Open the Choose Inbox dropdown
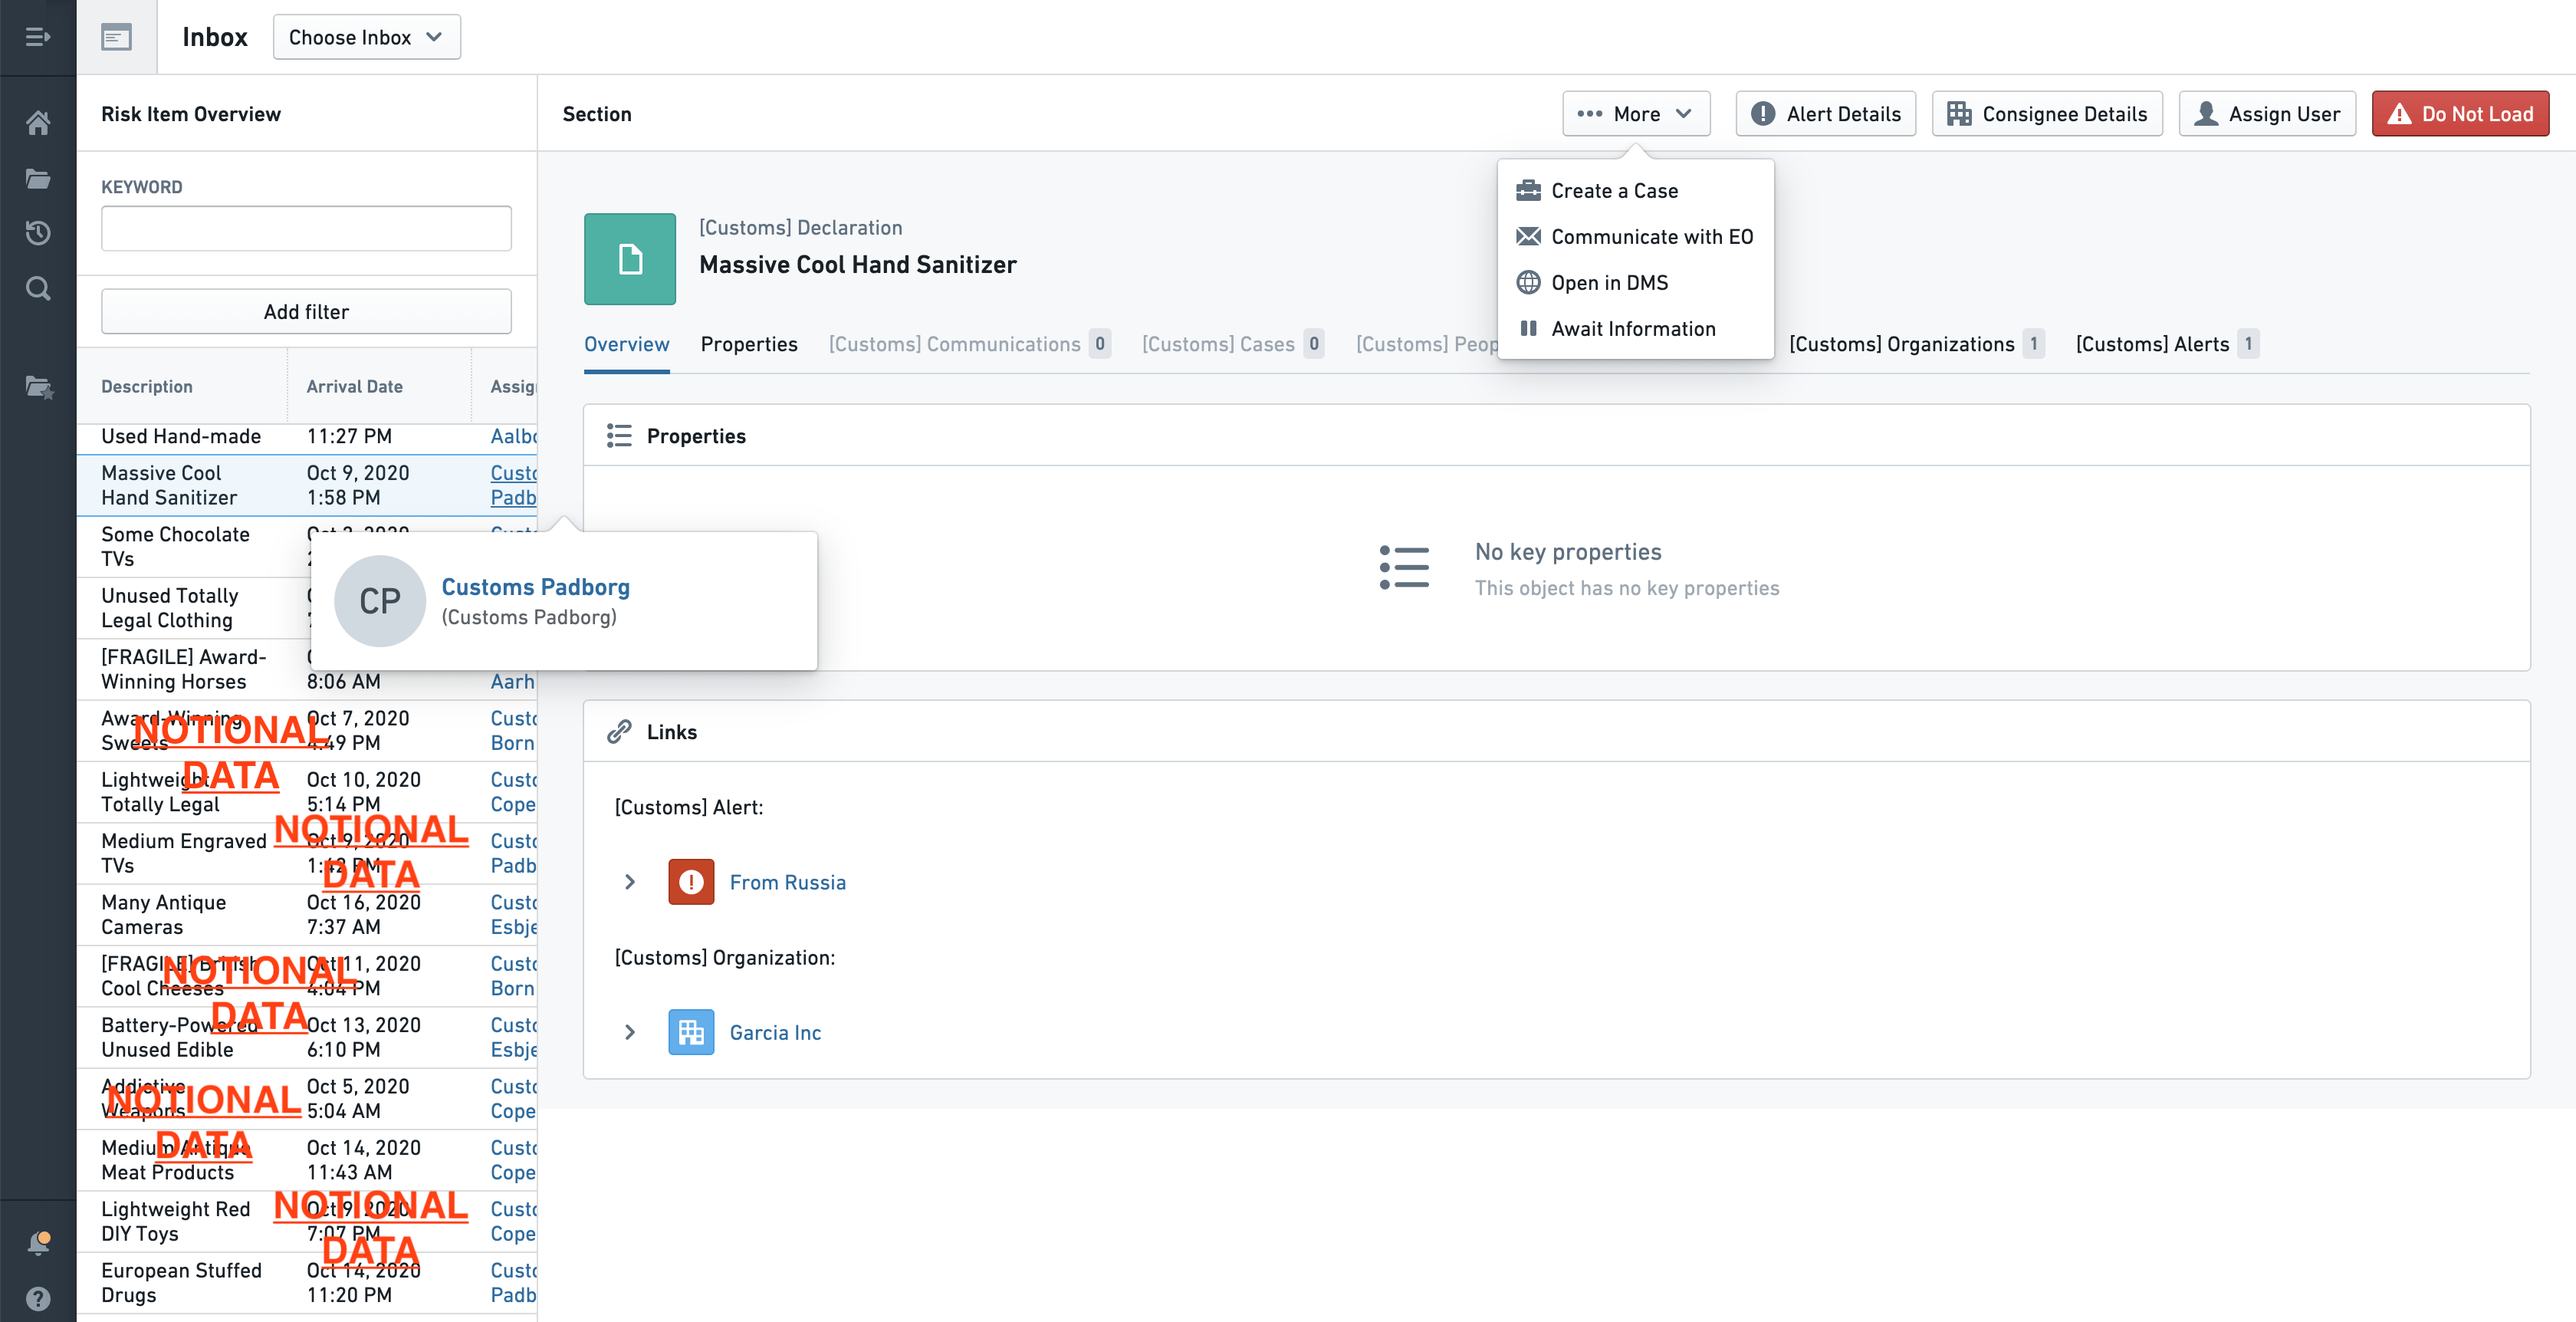The image size is (2576, 1322). (366, 37)
